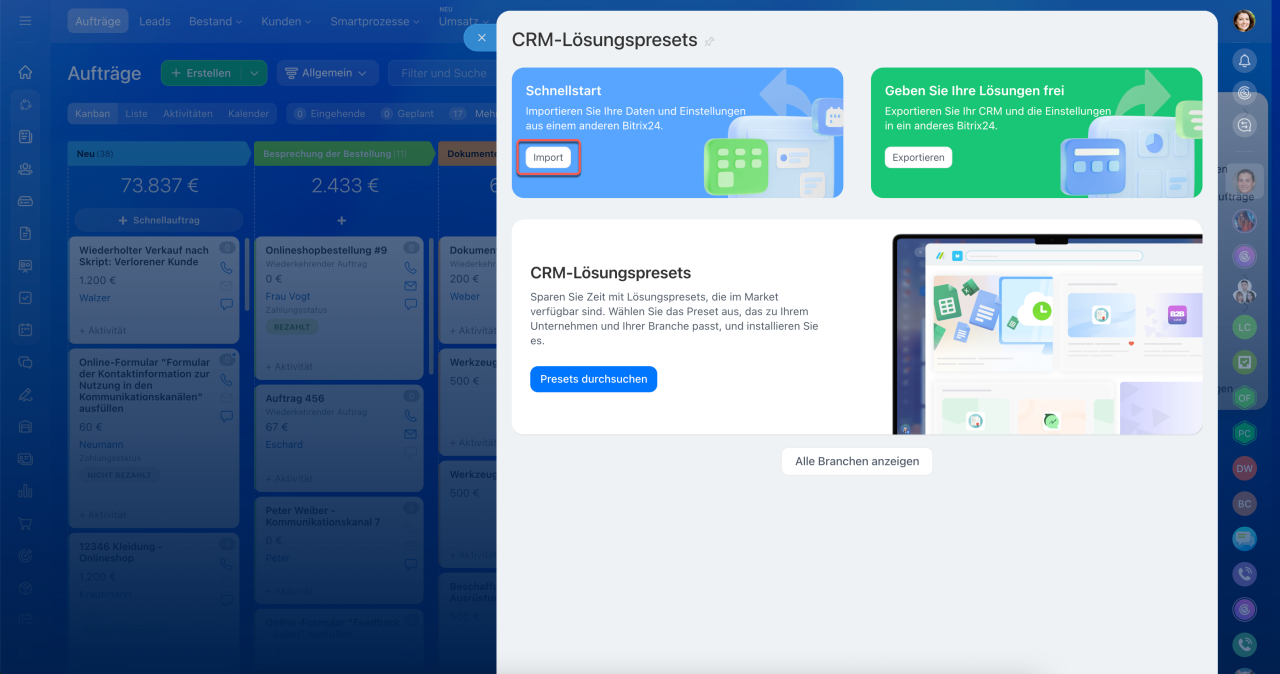Open the bar chart analytics sidebar icon
Viewport: 1280px width, 674px height.
point(25,491)
